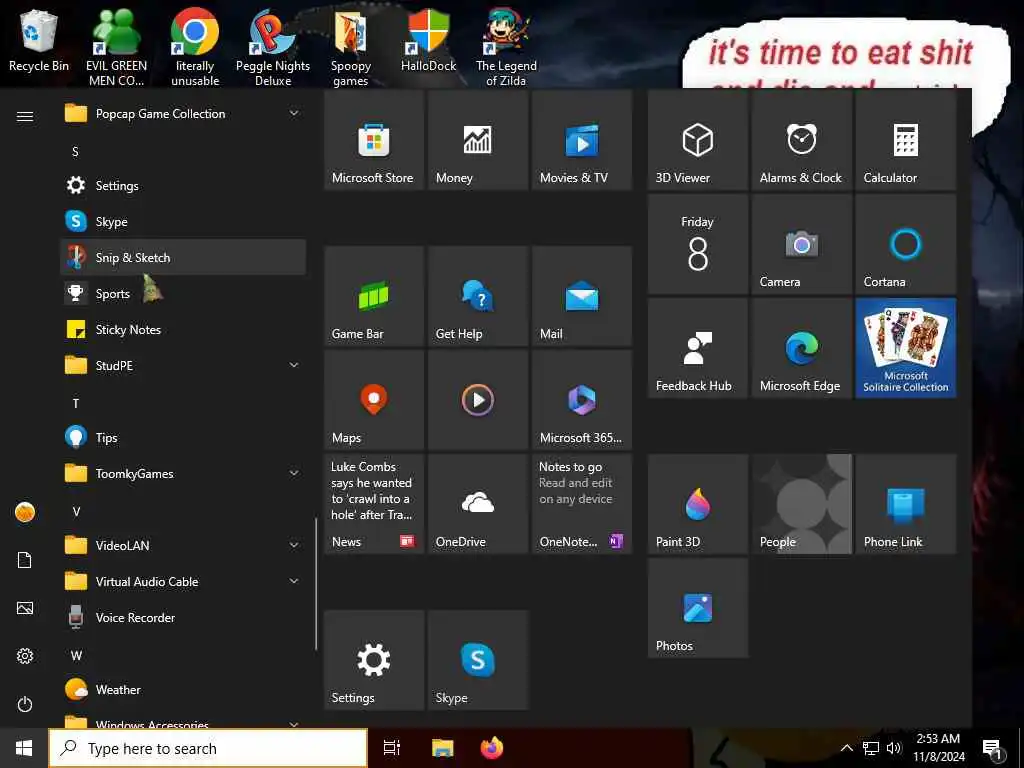1024x768 pixels.
Task: Open the Settings tile in the Start grid
Action: click(374, 660)
